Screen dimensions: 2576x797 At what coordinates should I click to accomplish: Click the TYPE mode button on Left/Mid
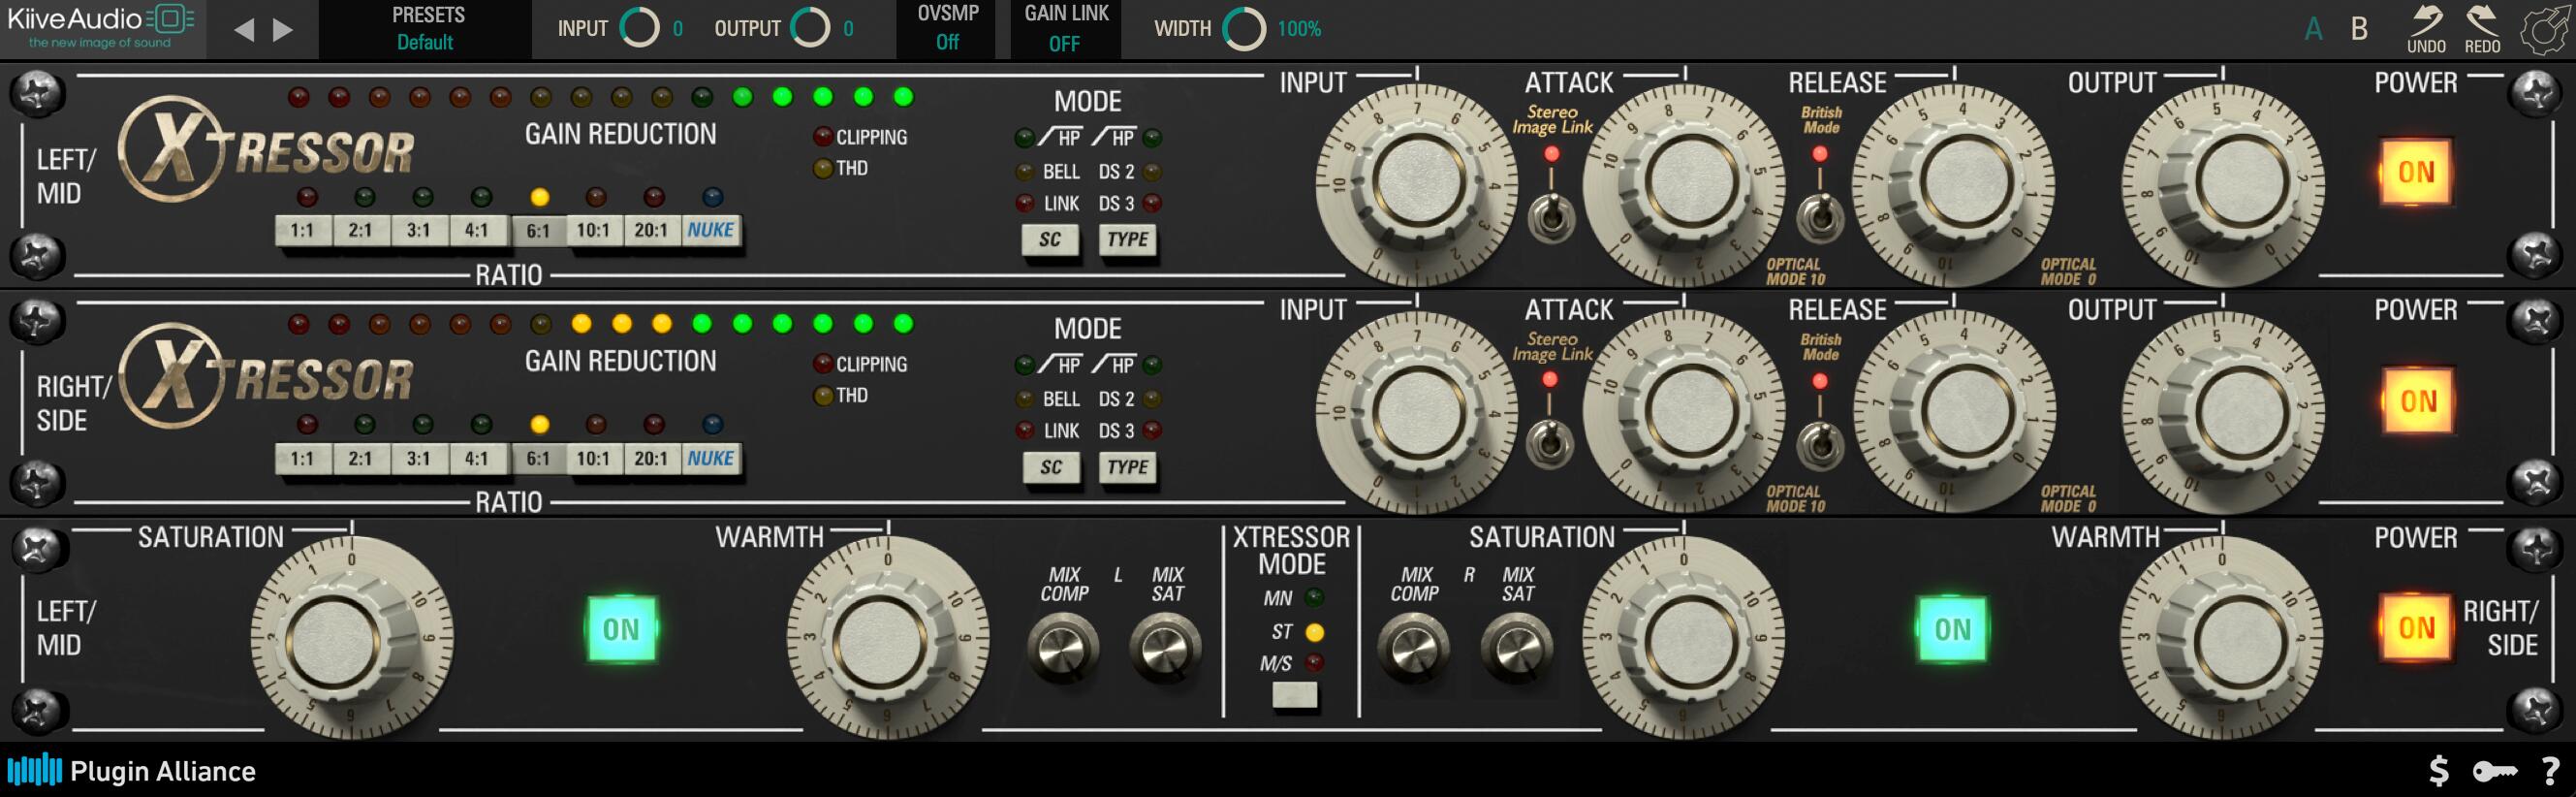[1128, 240]
